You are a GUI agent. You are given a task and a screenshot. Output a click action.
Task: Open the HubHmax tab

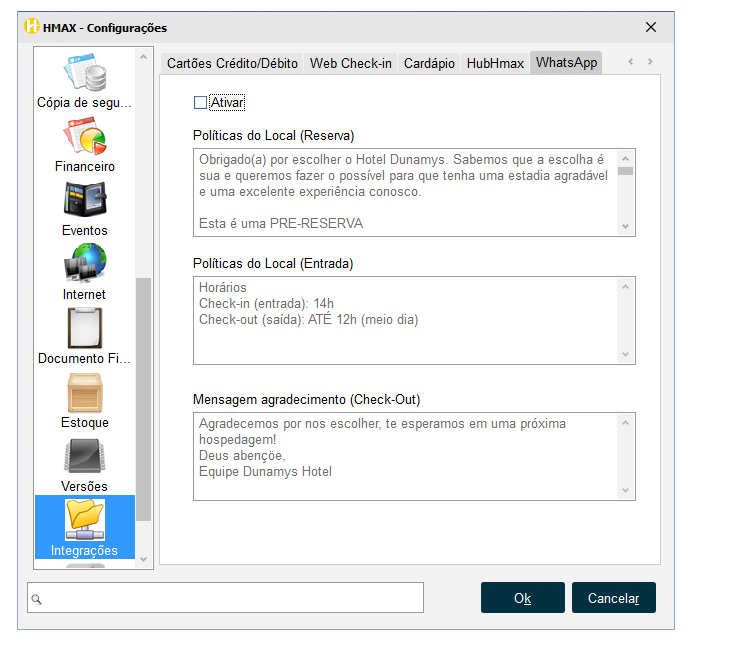[x=494, y=63]
